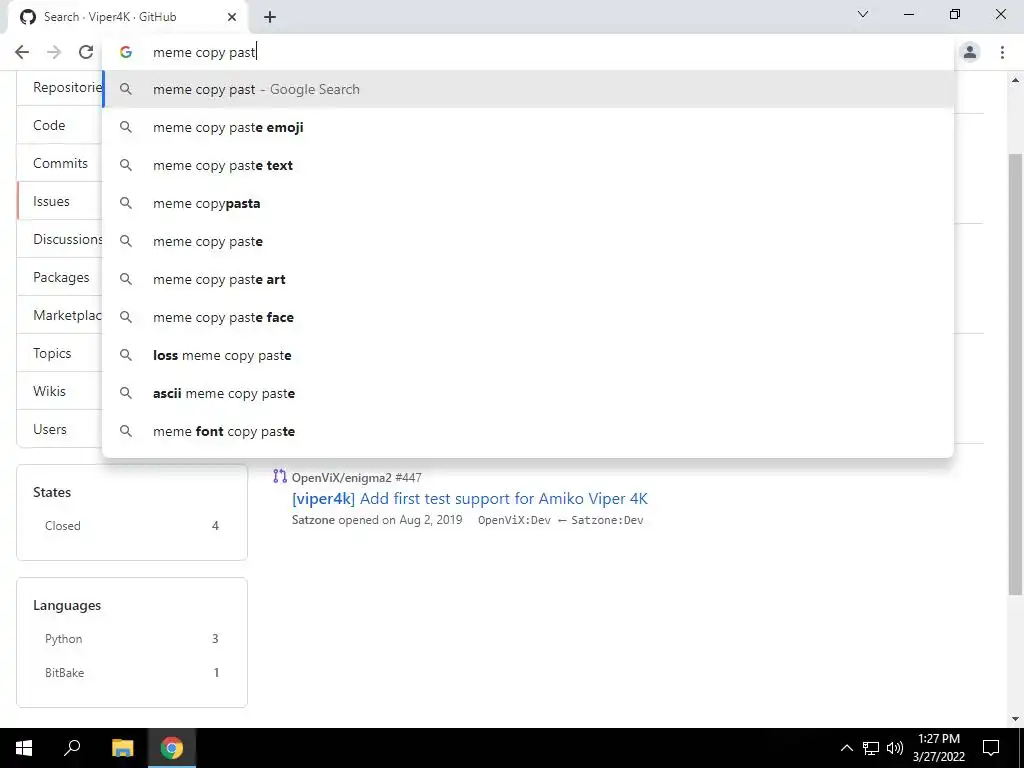
Task: Open Discussions search category
Action: tap(59, 239)
